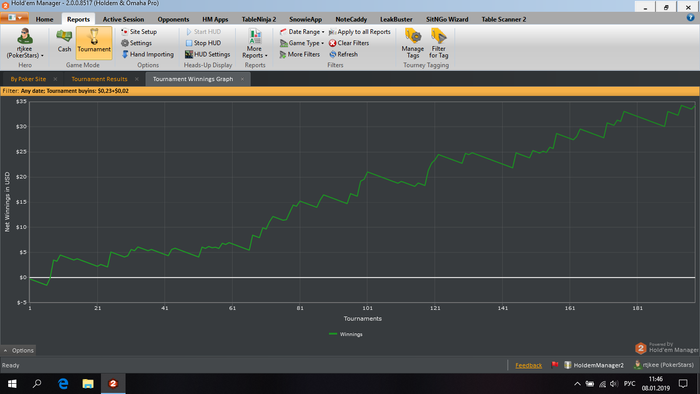Open the Windows Start menu
This screenshot has height=394, width=700.
point(12,384)
